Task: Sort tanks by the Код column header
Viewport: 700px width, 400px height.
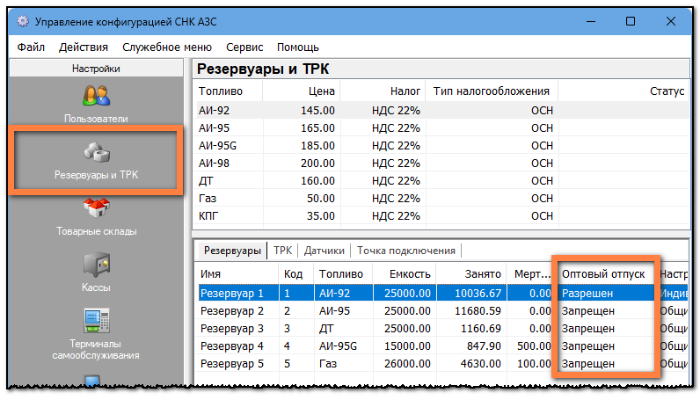Action: [296, 274]
